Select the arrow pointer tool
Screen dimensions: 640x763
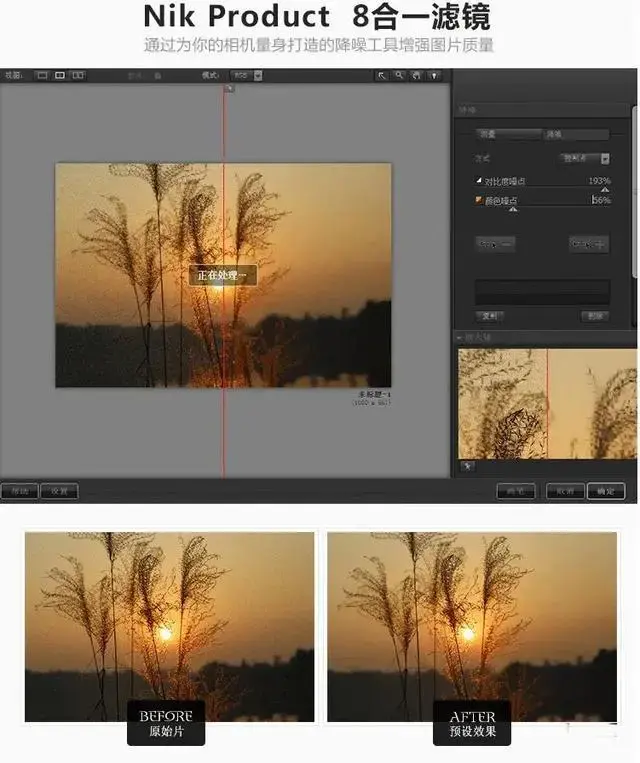click(382, 75)
